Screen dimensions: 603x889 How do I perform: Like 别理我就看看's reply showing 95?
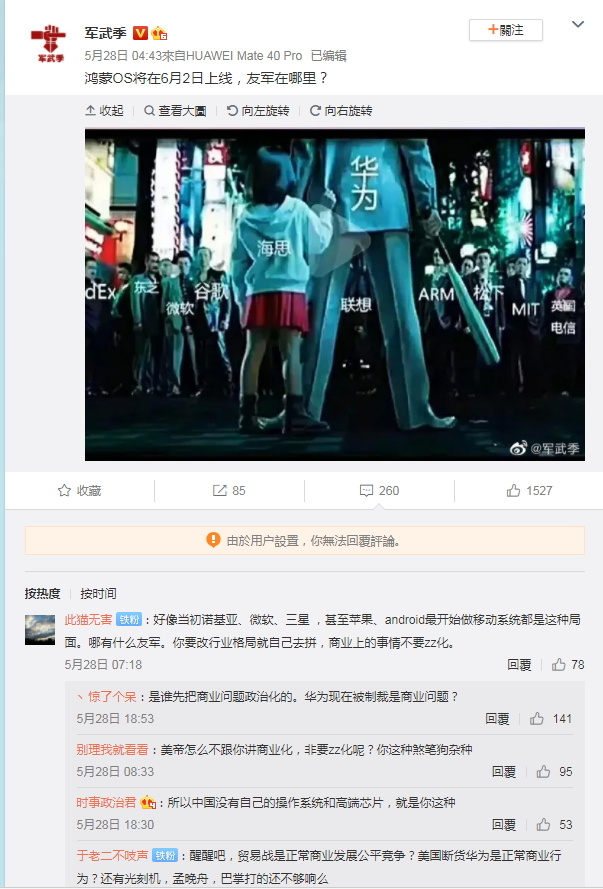[554, 772]
